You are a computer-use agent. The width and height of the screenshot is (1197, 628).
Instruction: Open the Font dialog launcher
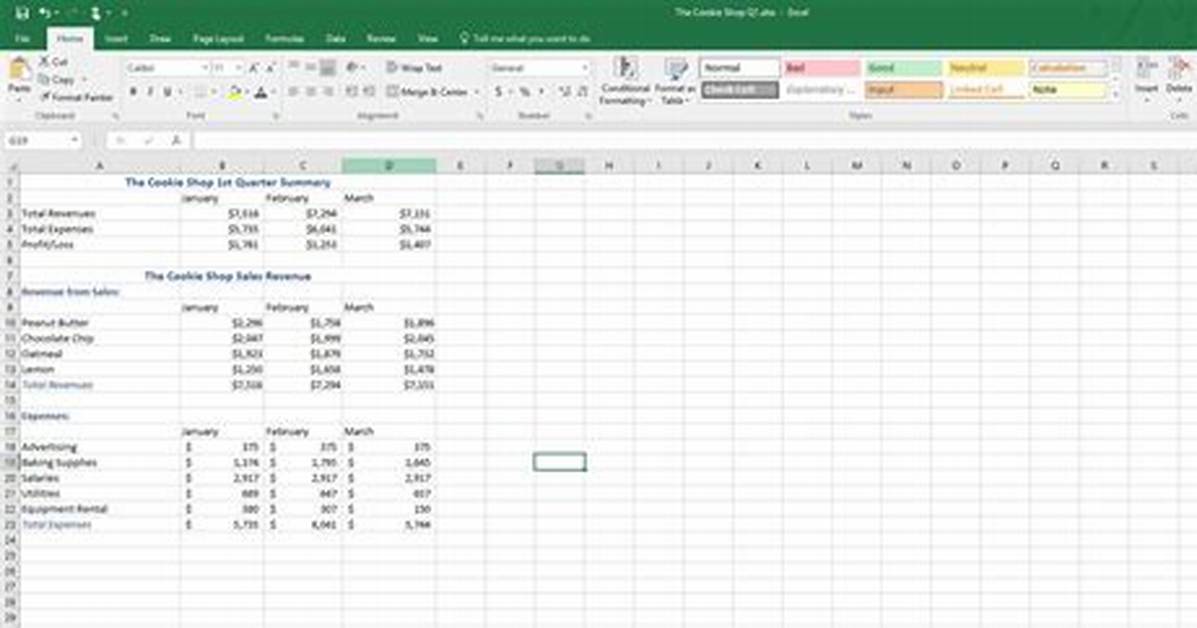click(x=276, y=117)
